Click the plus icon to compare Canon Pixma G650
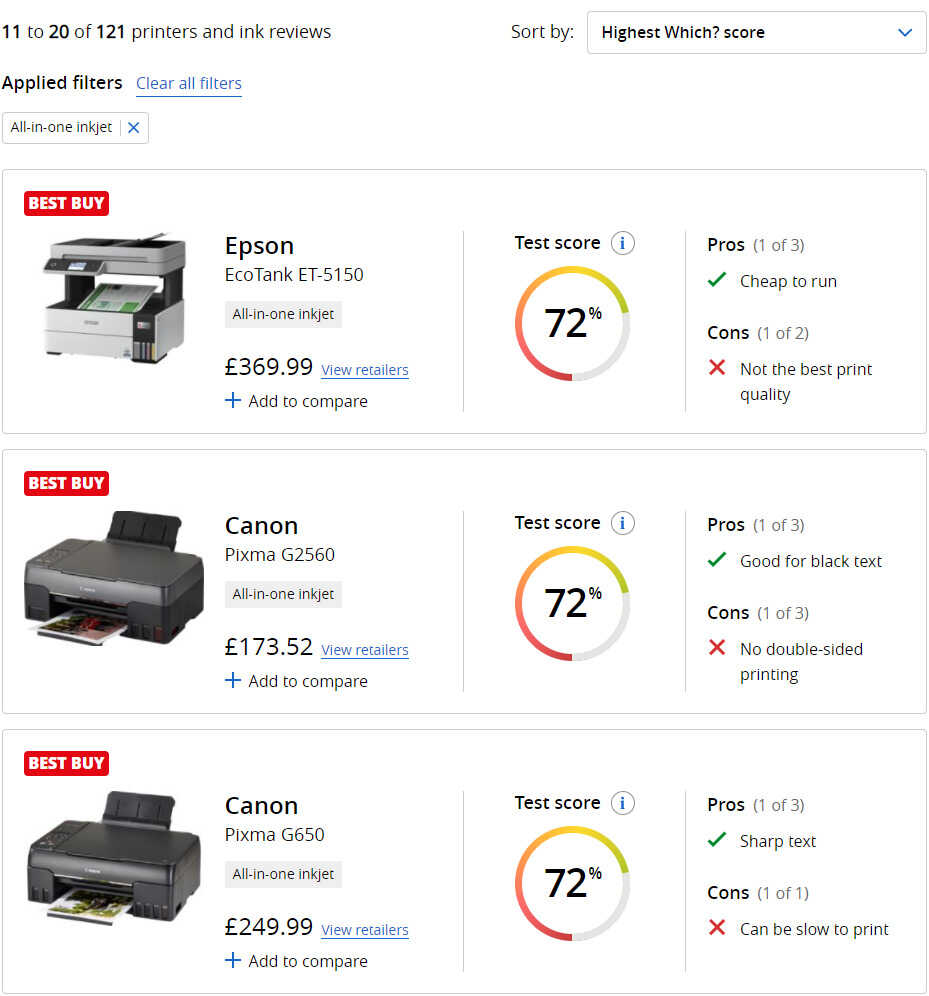Screen dimensions: 929x996 tap(233, 961)
